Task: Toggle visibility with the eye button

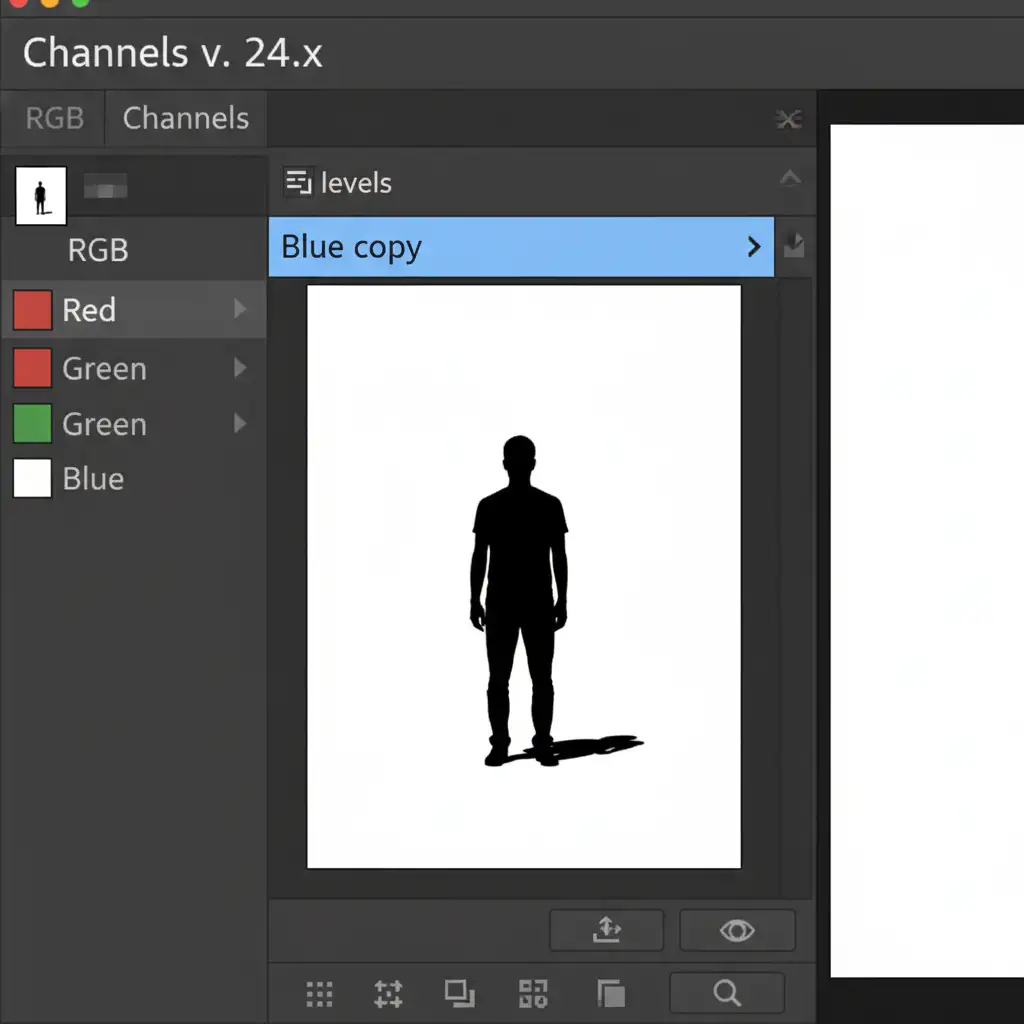Action: tap(737, 930)
